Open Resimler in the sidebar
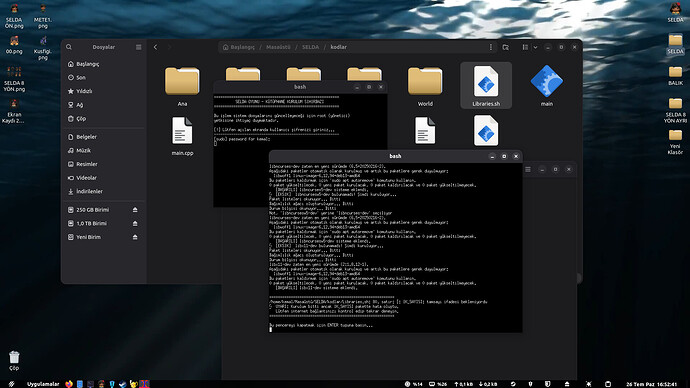 [104, 165]
